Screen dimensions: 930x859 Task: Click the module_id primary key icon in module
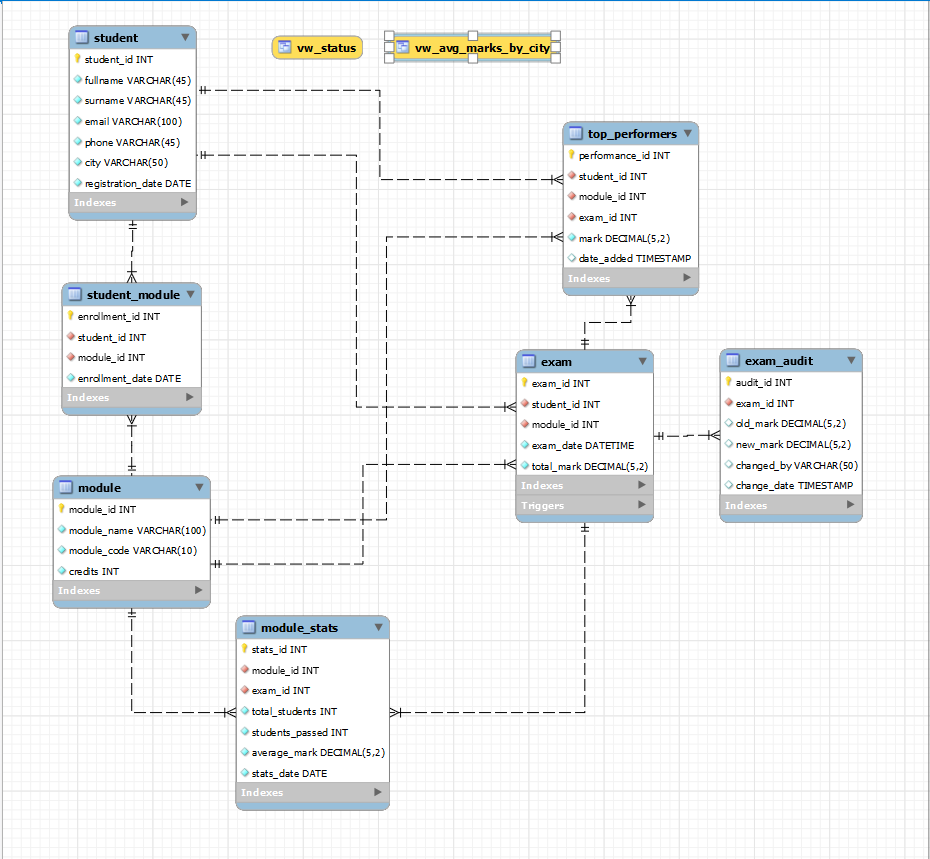[62, 508]
